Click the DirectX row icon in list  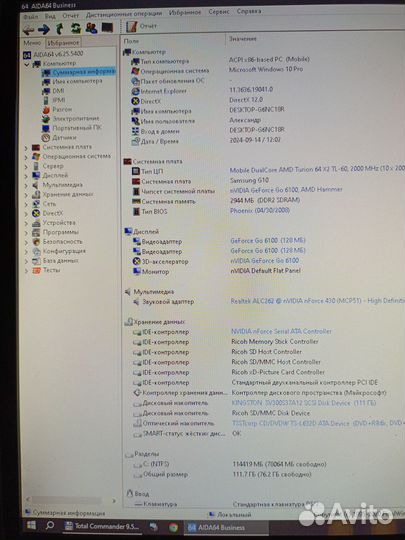click(135, 101)
